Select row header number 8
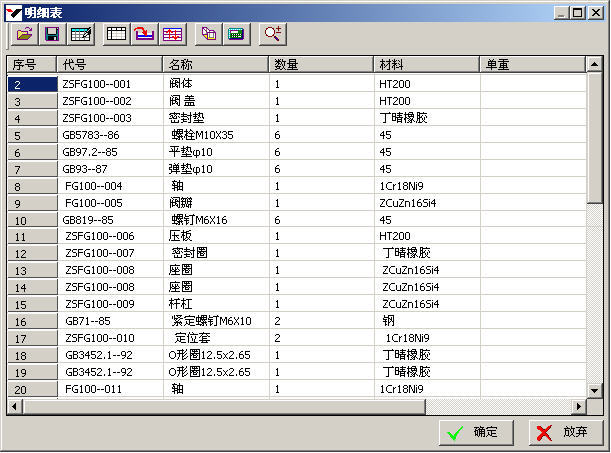The image size is (611, 453). [32, 186]
